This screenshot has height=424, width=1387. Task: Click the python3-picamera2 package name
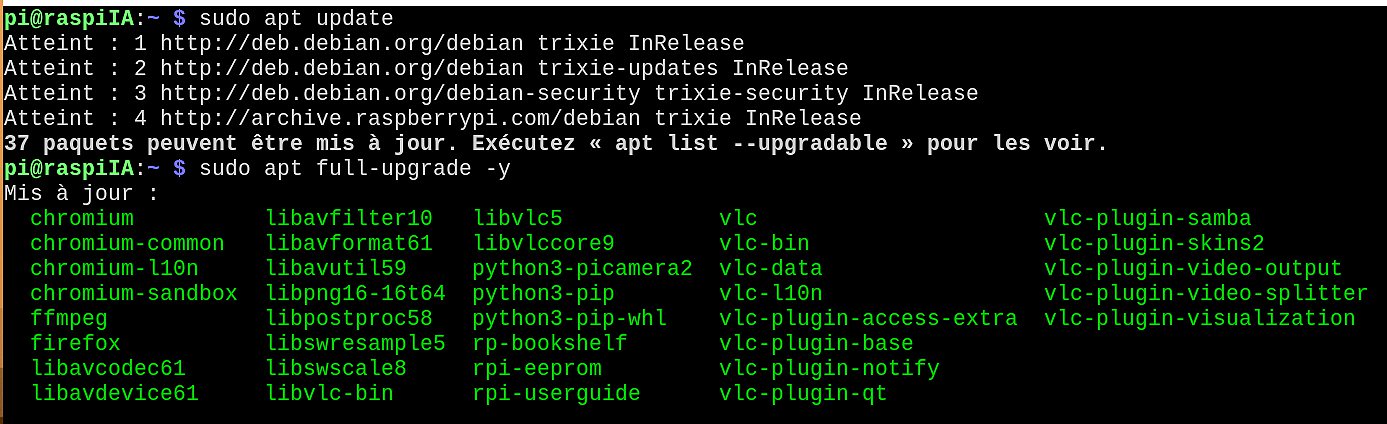click(582, 268)
